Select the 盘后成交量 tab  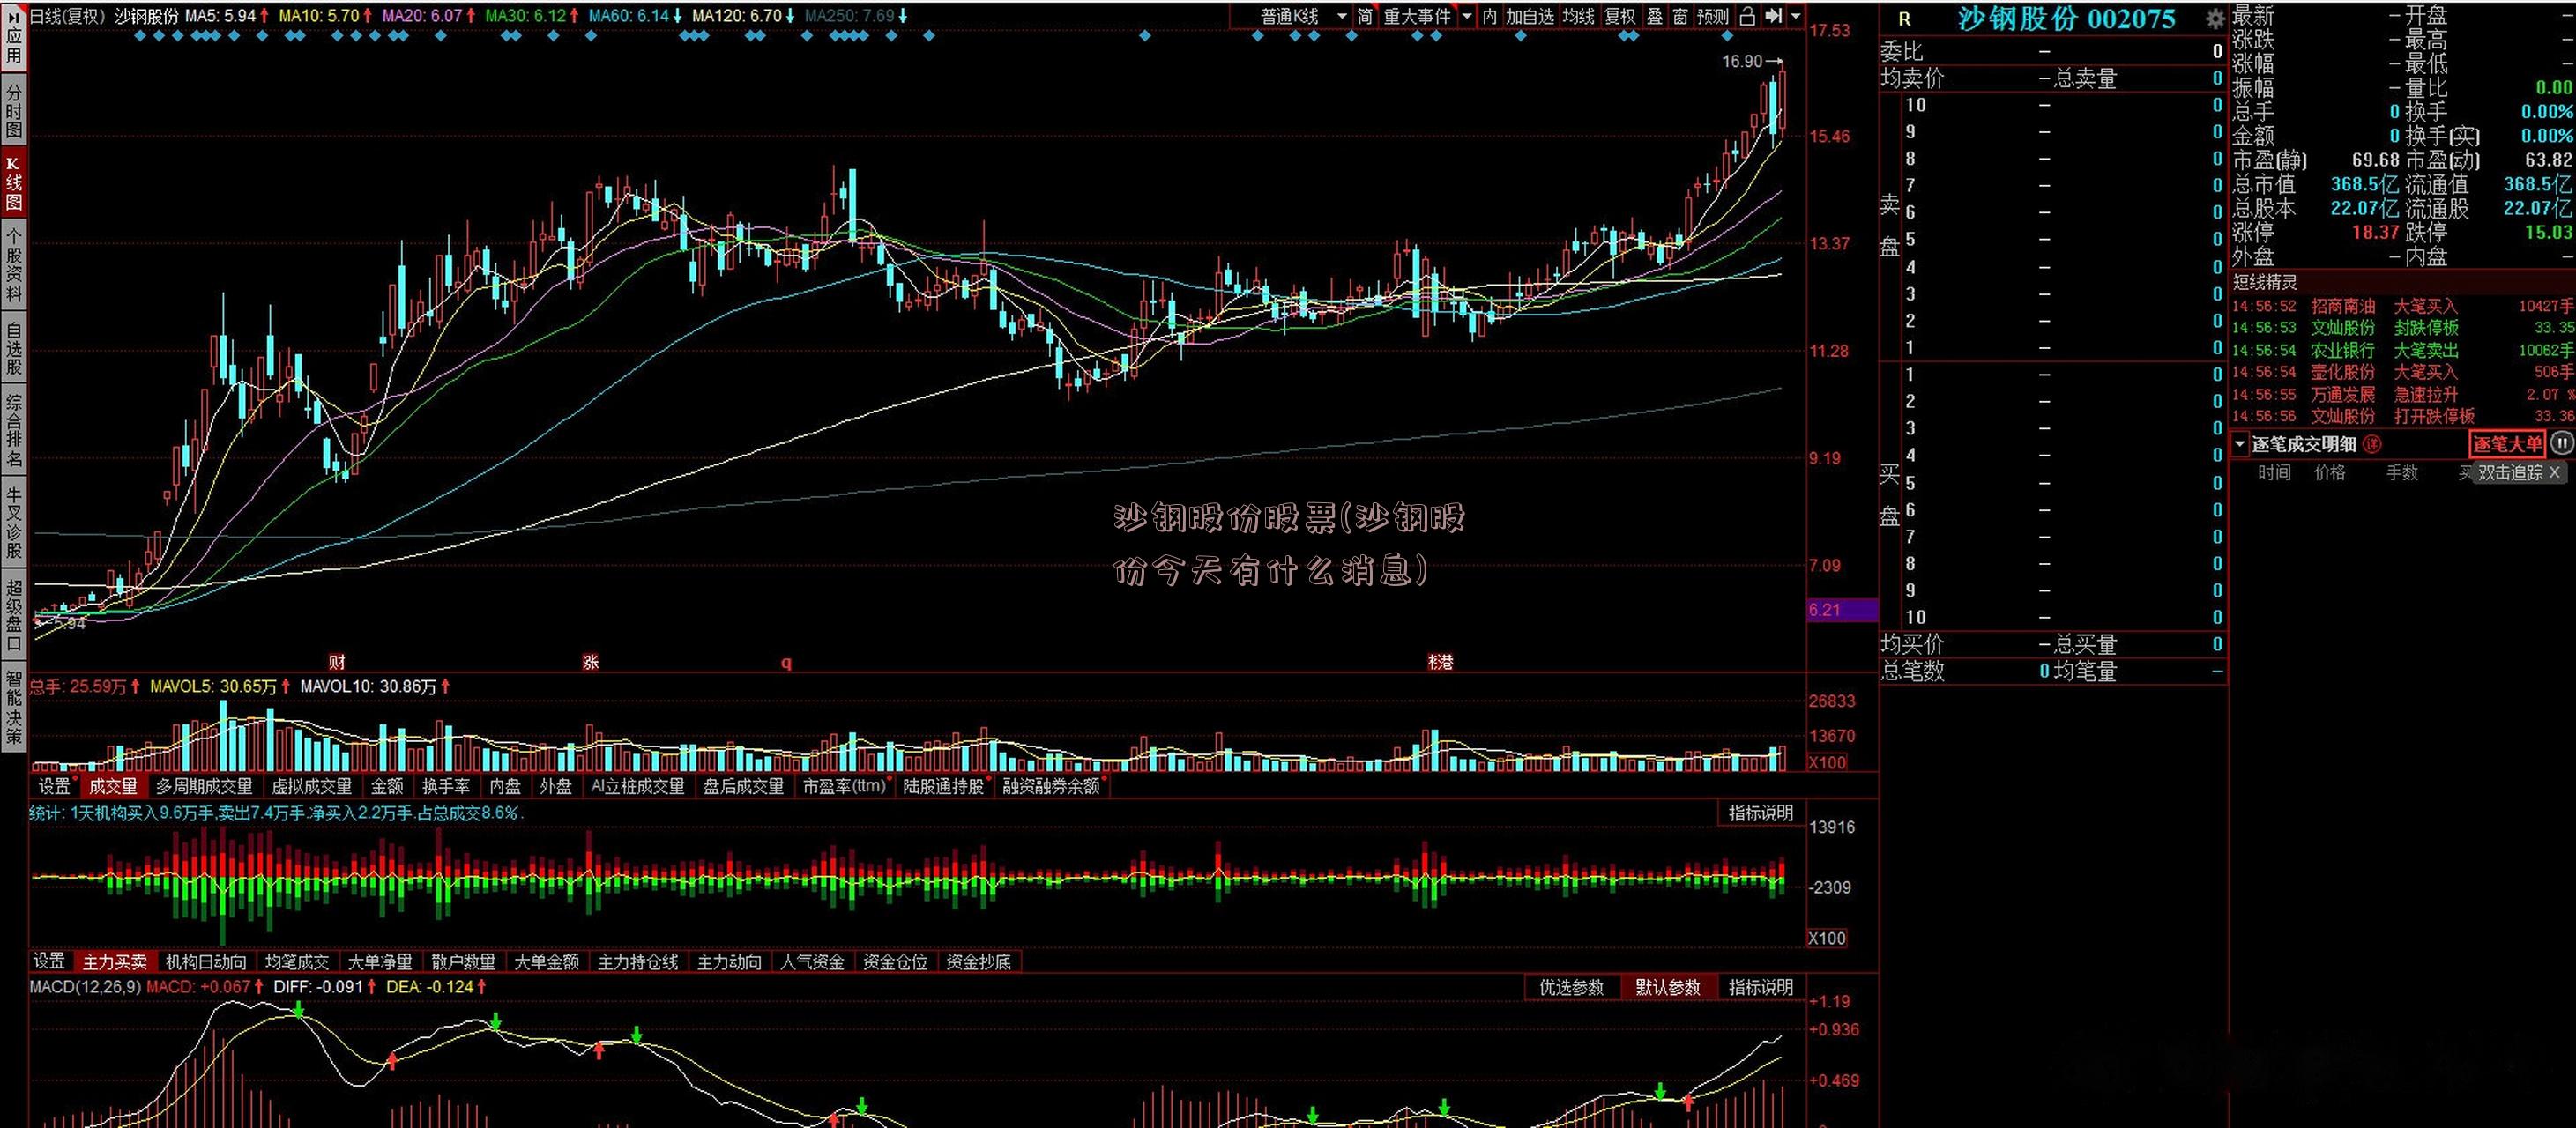[x=743, y=786]
